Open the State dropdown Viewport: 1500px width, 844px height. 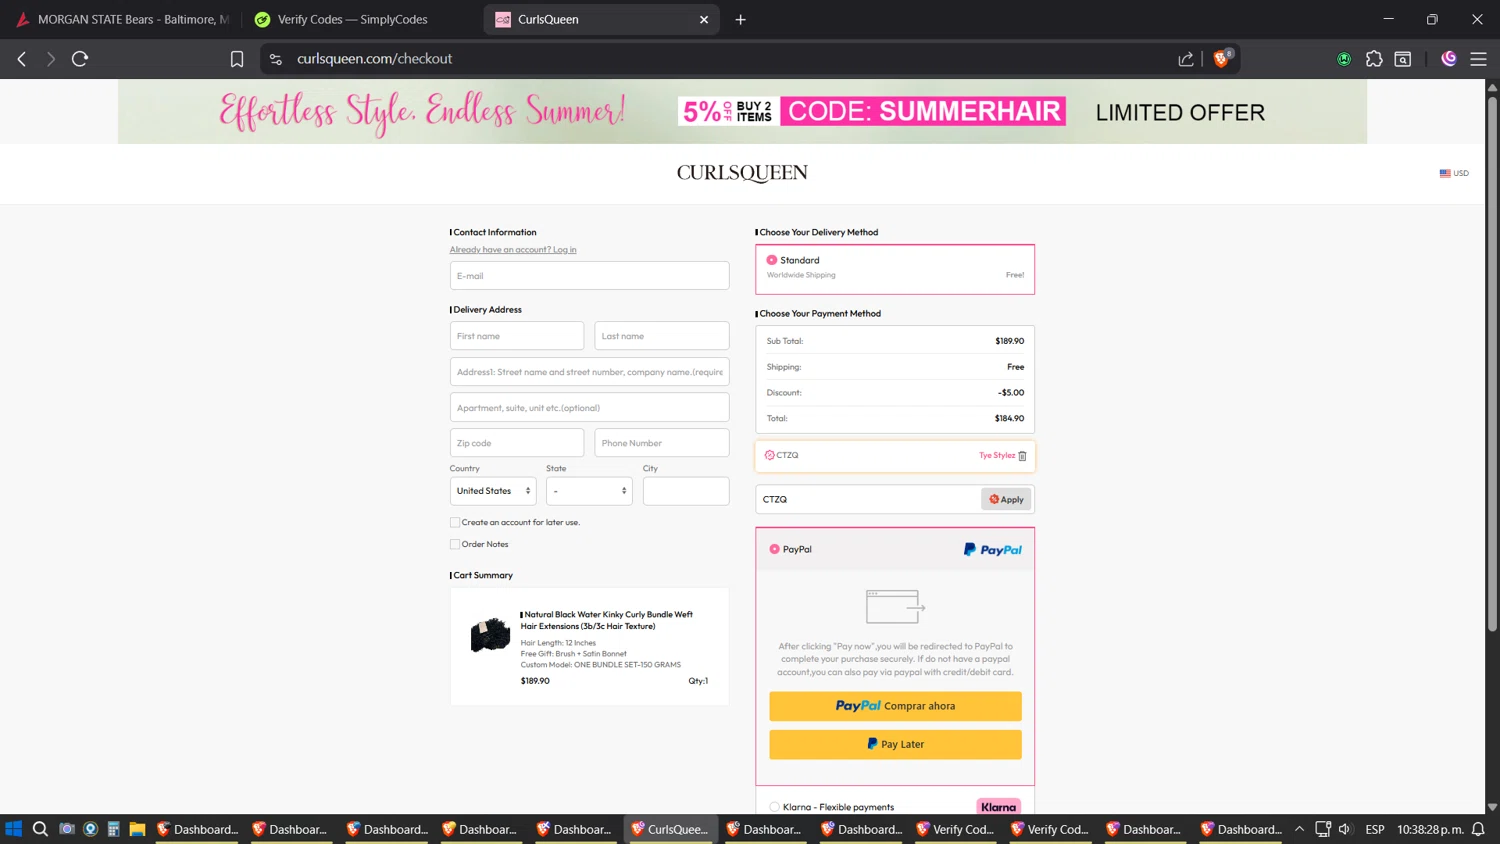[x=589, y=491]
